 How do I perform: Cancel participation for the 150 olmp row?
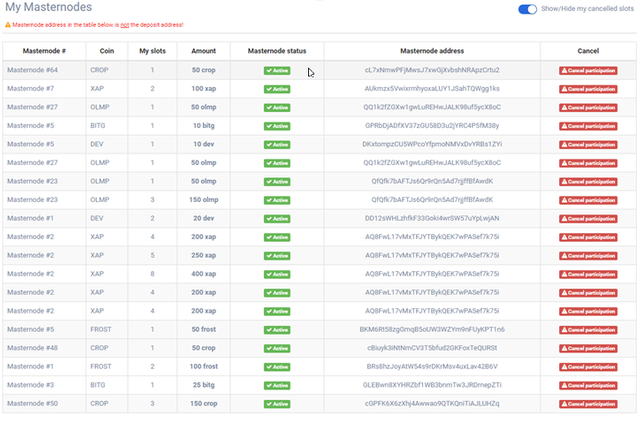pos(588,200)
